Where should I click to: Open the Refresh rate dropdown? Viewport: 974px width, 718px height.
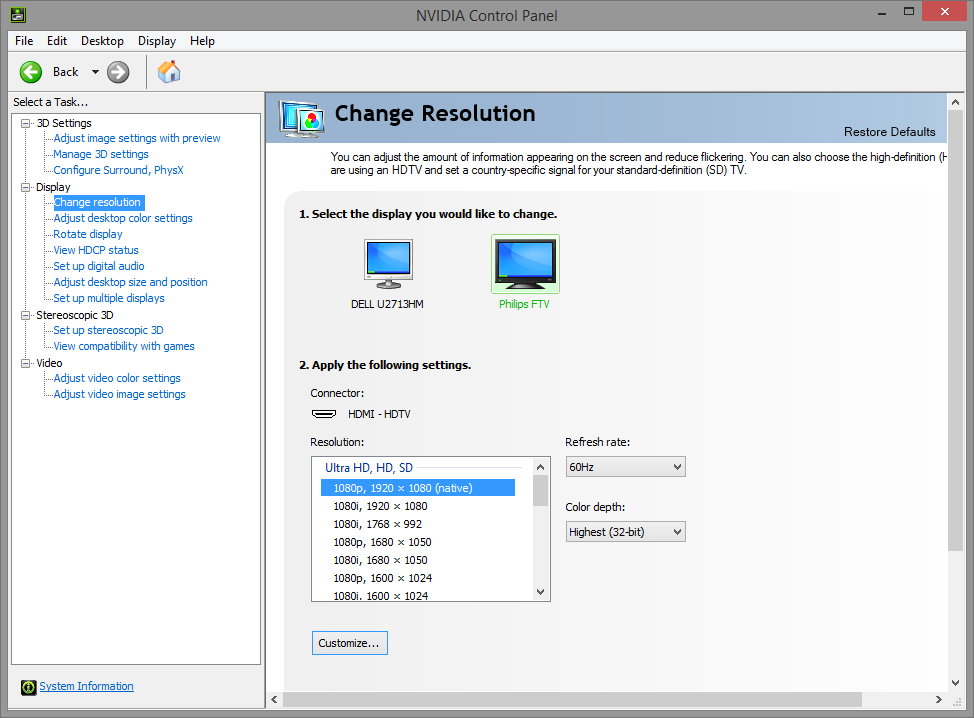click(626, 467)
